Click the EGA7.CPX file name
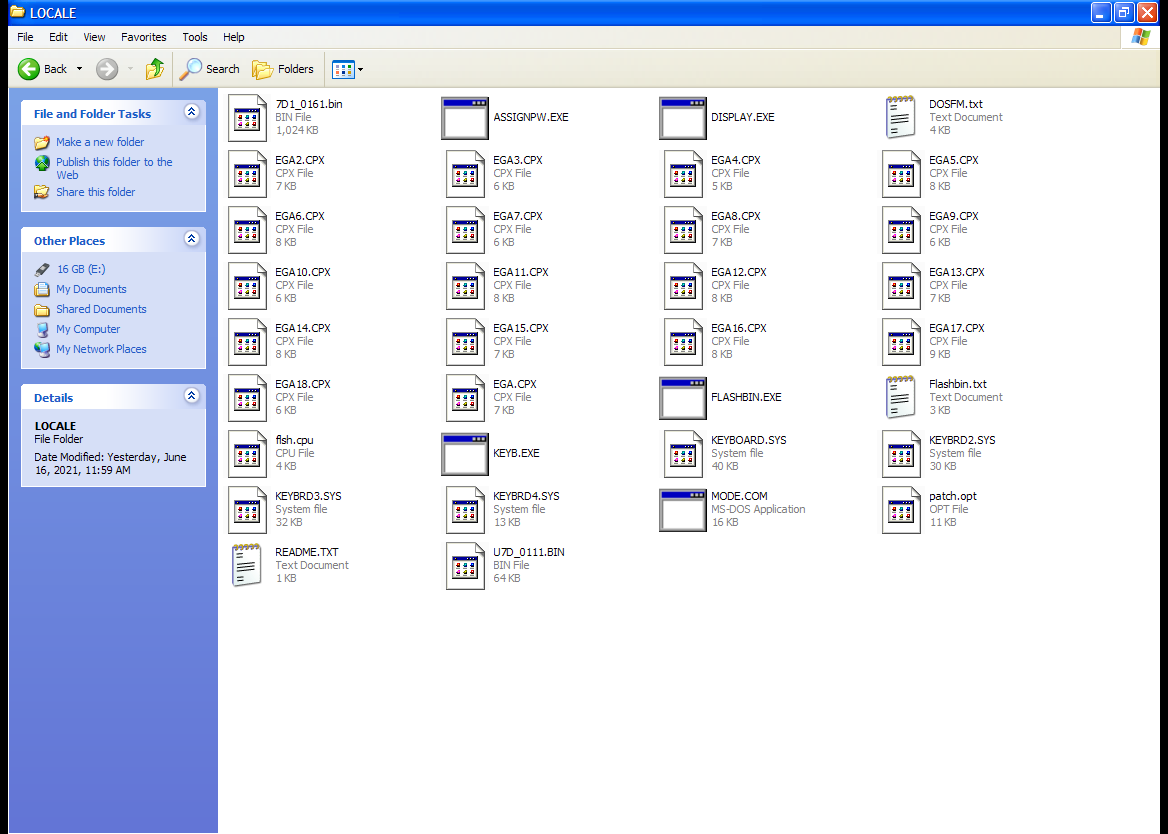This screenshot has width=1168, height=834. pyautogui.click(x=518, y=217)
